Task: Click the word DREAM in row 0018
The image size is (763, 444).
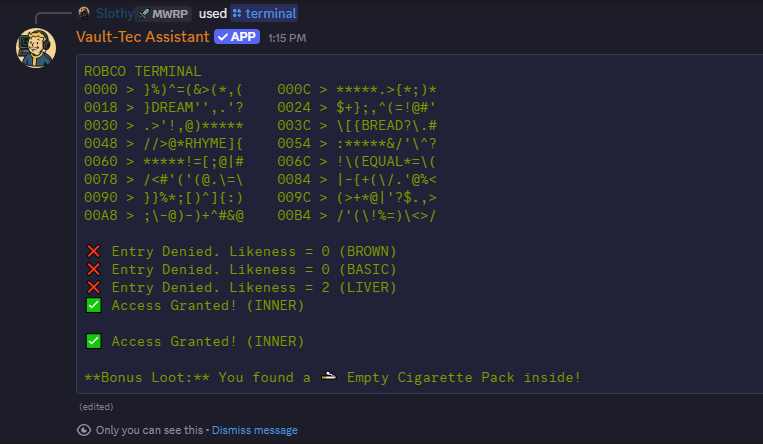Action: (x=172, y=108)
